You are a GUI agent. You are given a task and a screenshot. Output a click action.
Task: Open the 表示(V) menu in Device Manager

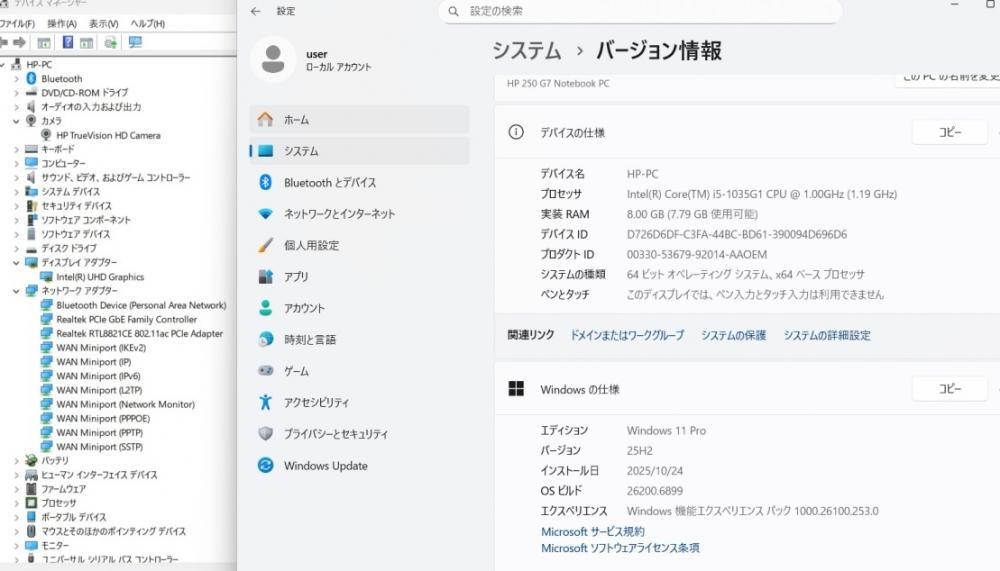(x=103, y=24)
